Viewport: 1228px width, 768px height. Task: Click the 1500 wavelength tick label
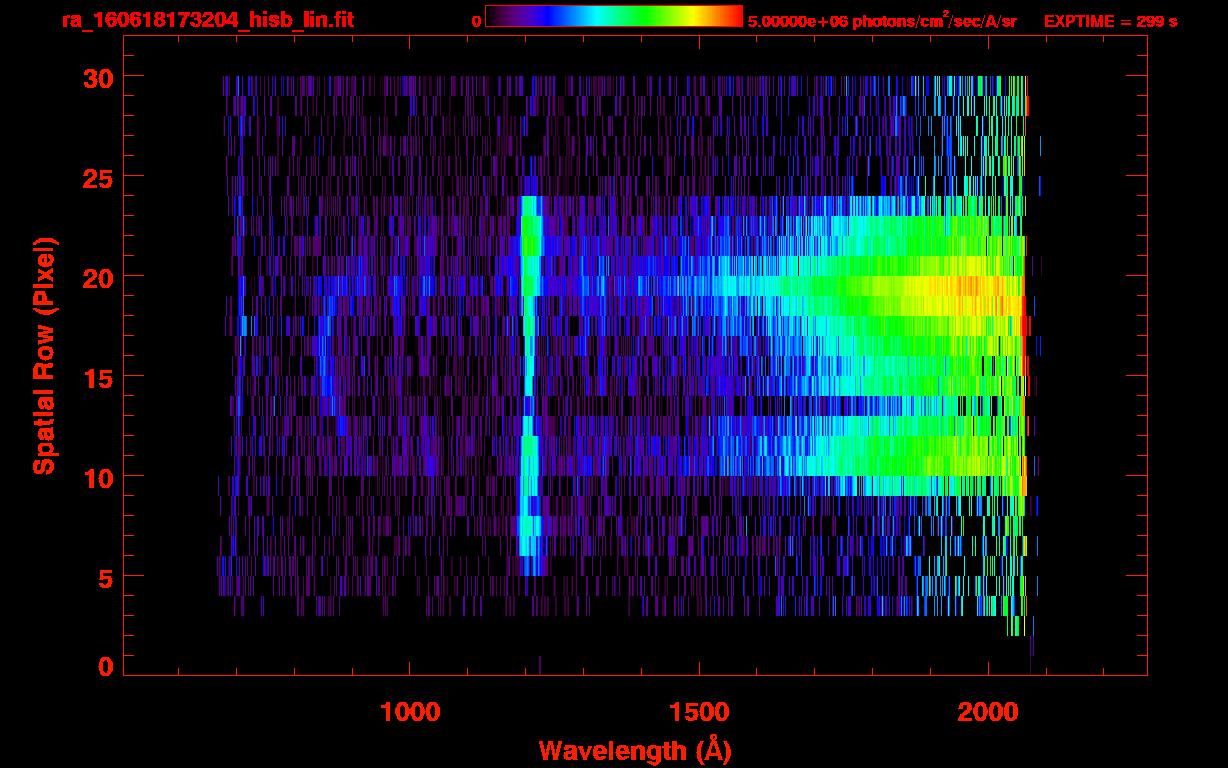coord(699,712)
